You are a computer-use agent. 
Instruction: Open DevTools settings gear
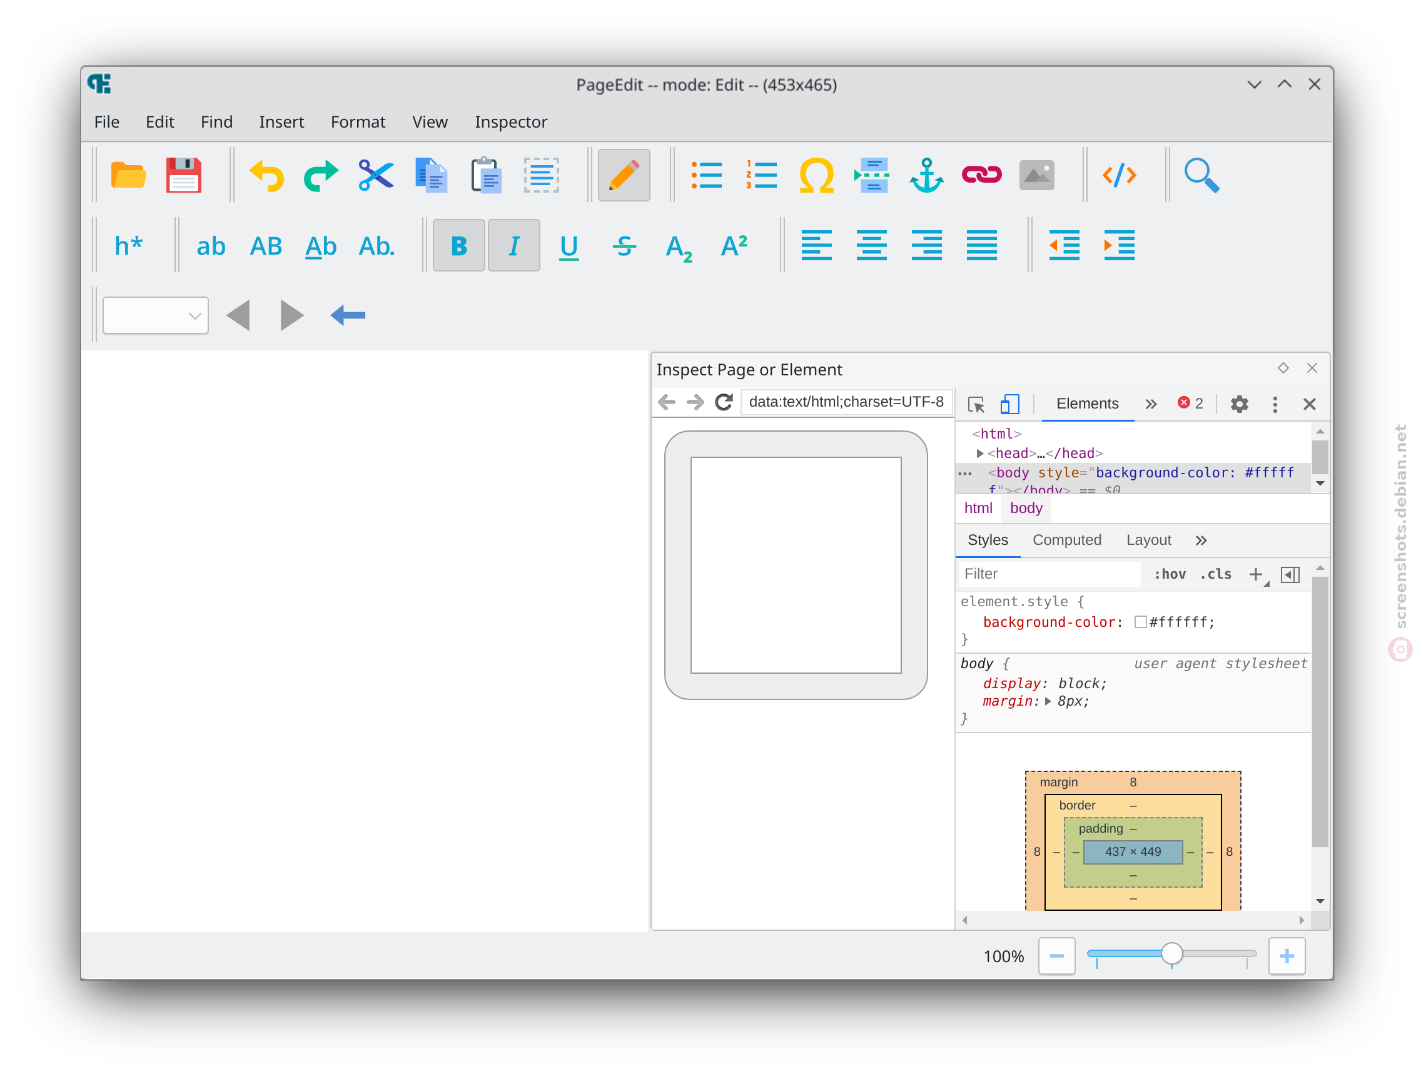1239,404
